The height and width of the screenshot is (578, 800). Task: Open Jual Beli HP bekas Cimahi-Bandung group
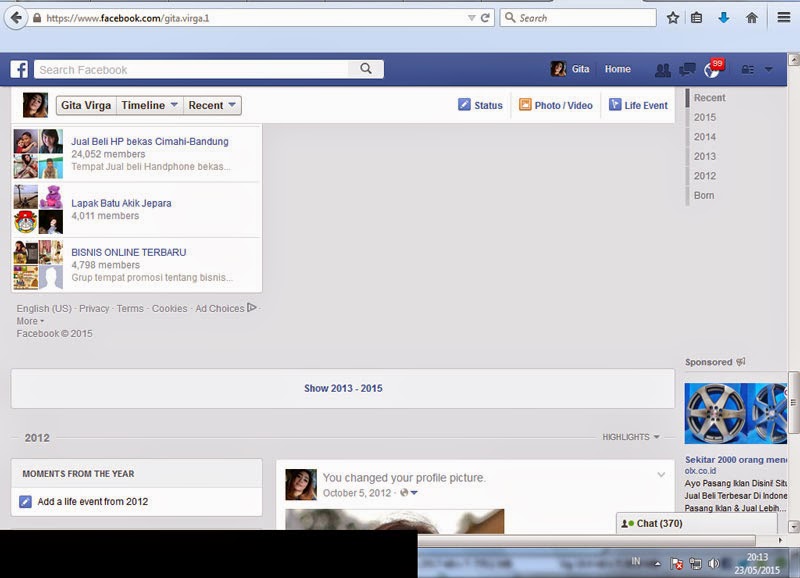pos(149,141)
